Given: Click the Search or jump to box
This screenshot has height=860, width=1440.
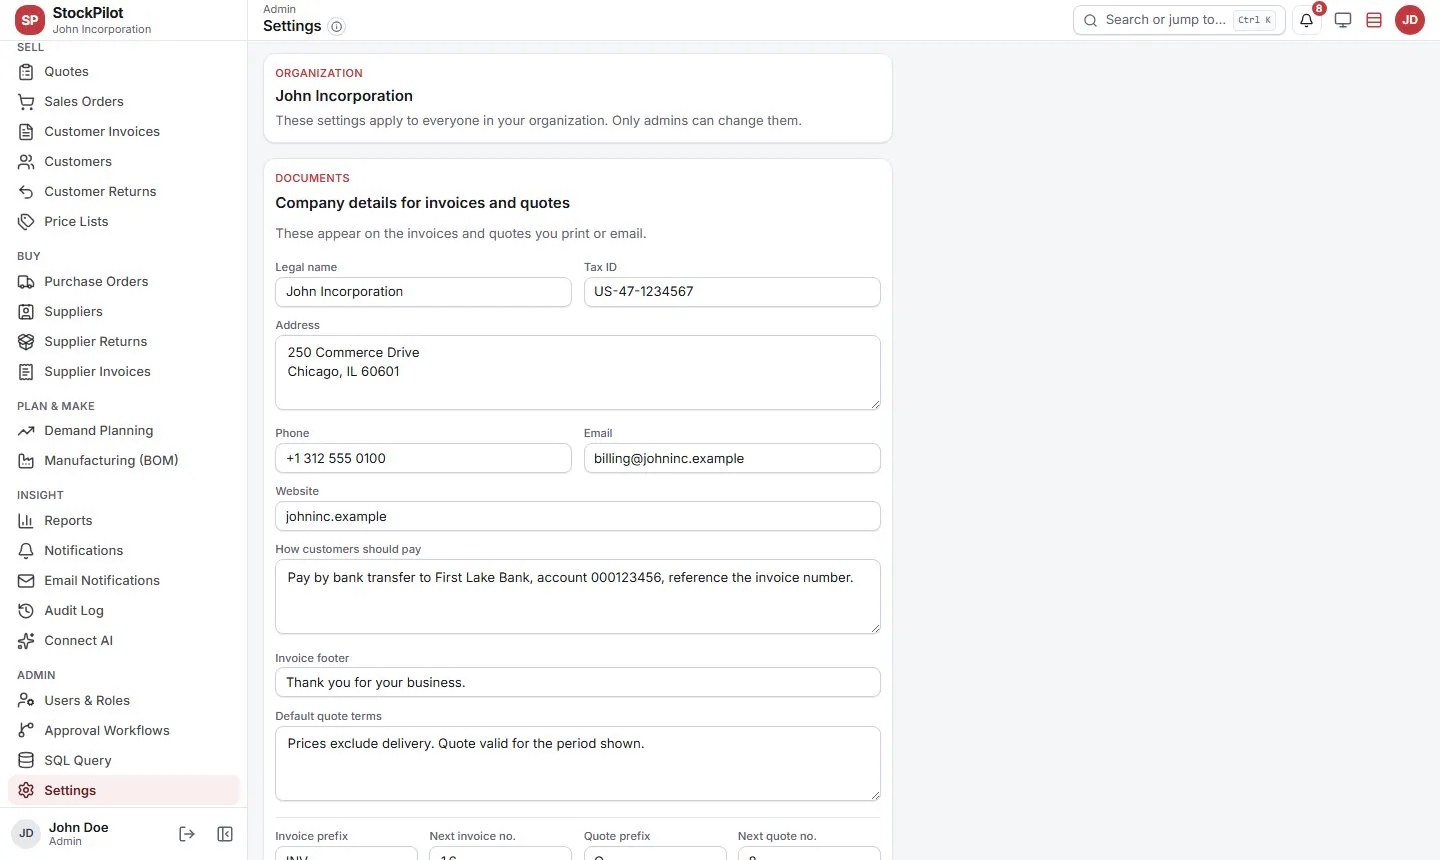Looking at the screenshot, I should pos(1179,20).
